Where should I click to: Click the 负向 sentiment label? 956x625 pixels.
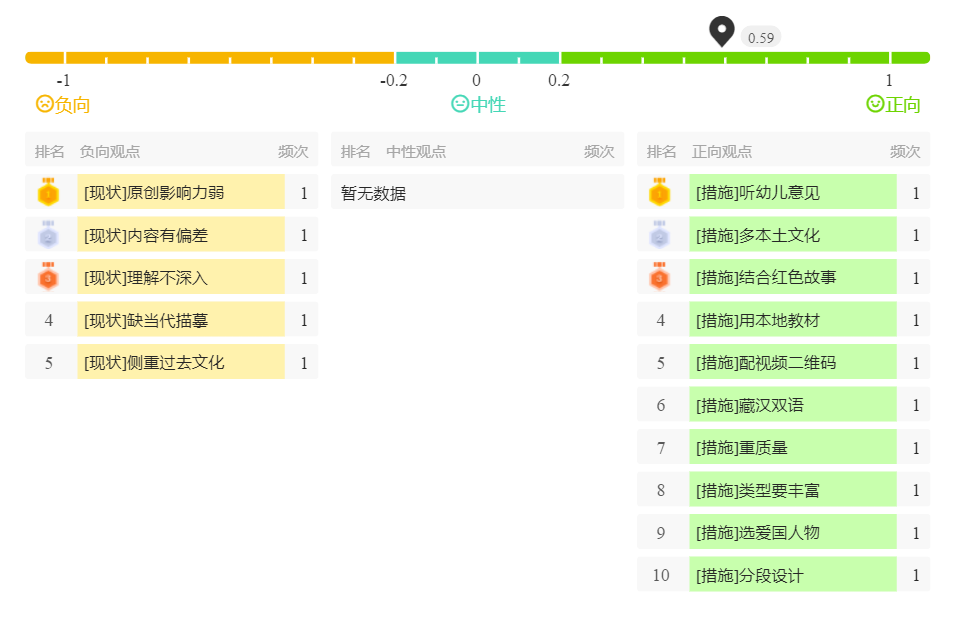point(73,105)
